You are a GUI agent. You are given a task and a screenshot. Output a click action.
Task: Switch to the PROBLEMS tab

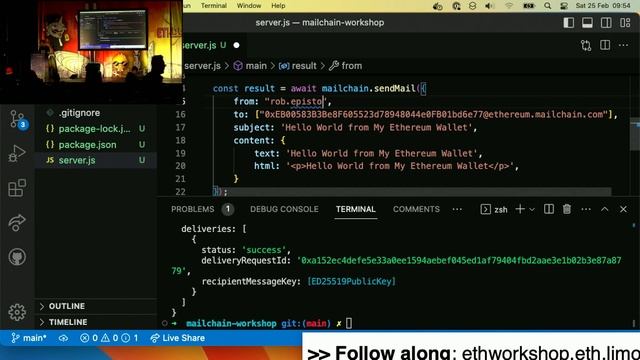(x=193, y=209)
